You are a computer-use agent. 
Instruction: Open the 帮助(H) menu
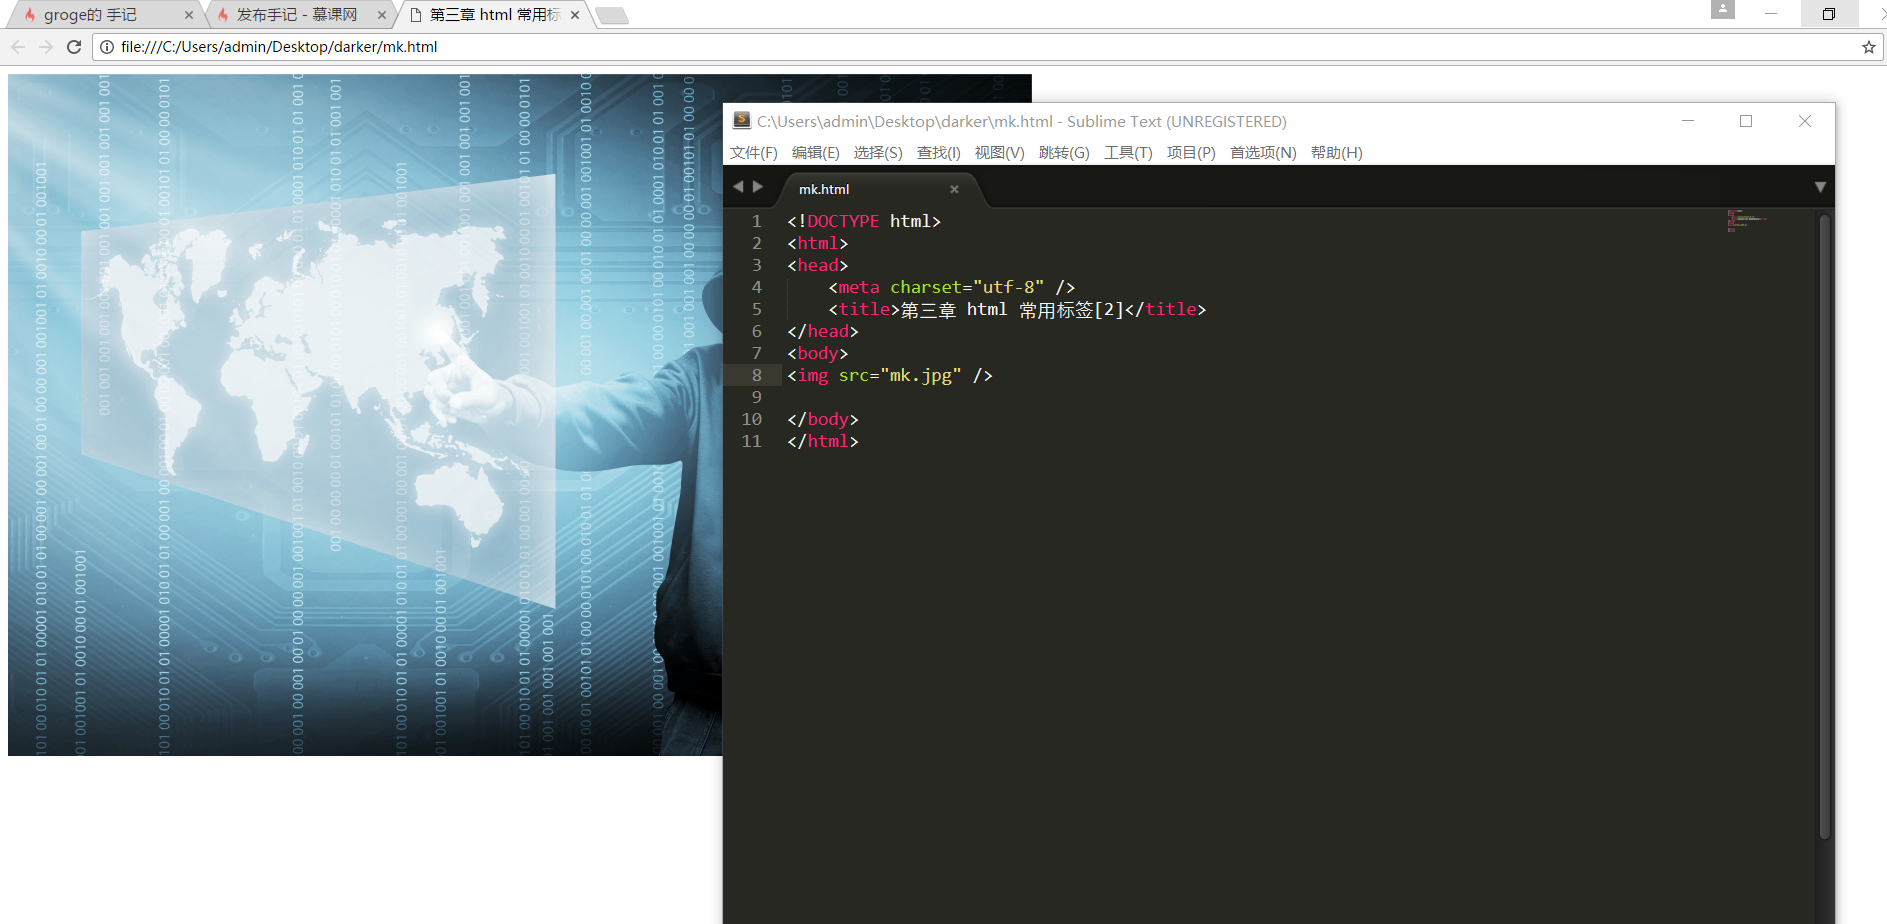(x=1337, y=153)
